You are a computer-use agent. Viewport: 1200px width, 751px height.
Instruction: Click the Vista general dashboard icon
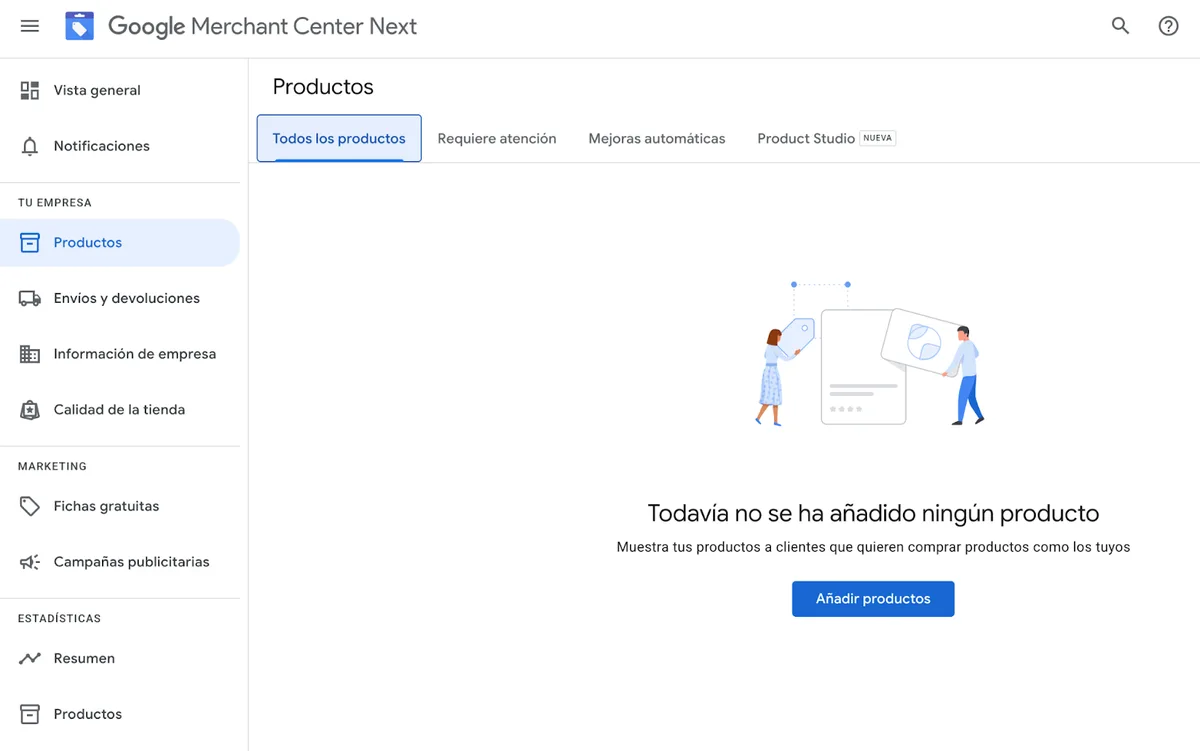[30, 90]
